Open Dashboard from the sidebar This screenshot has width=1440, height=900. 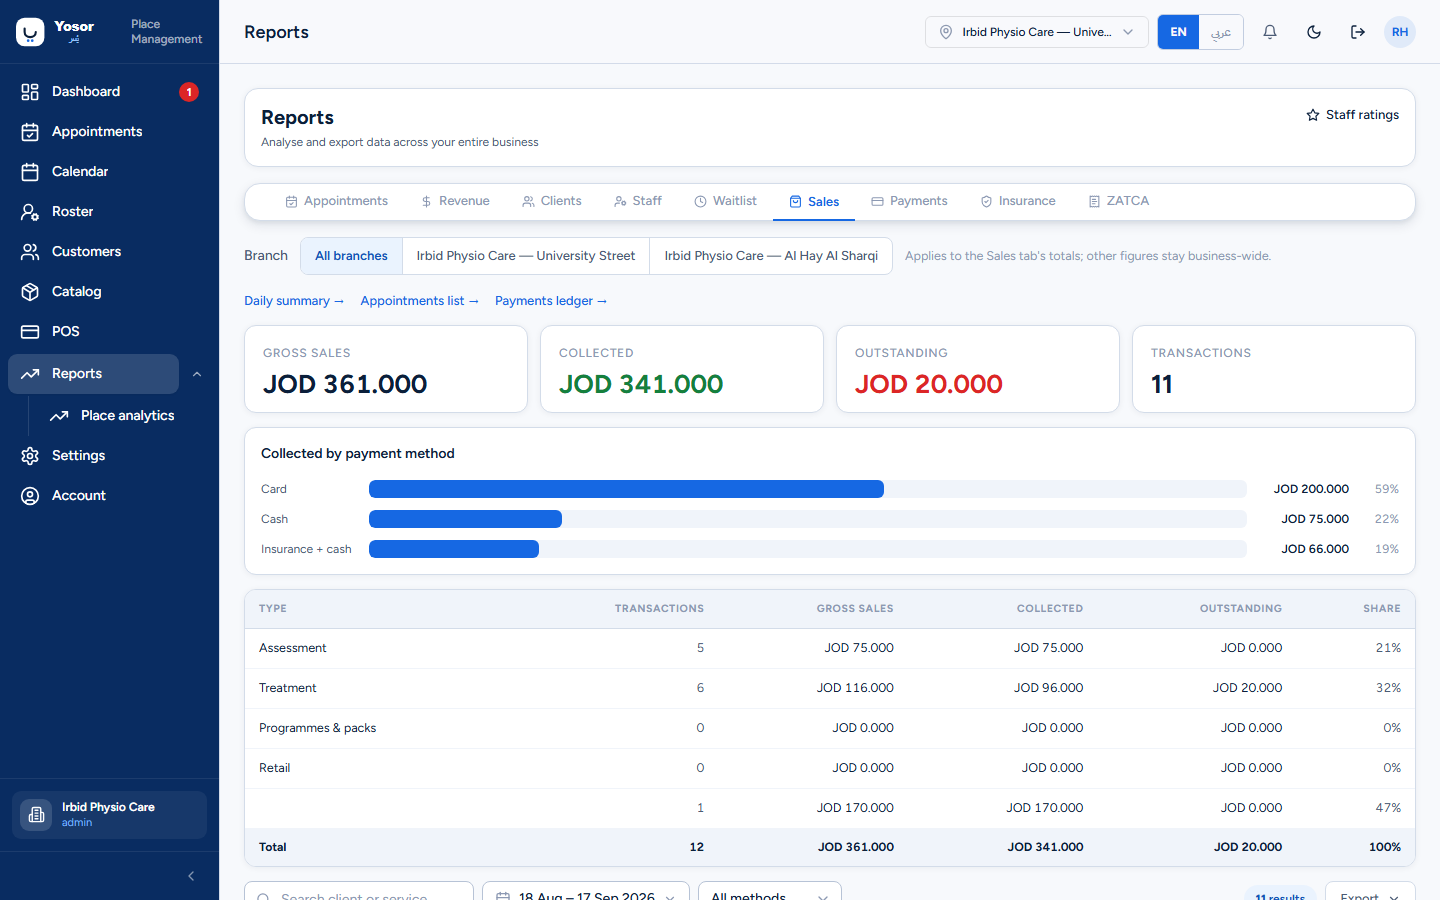(109, 92)
